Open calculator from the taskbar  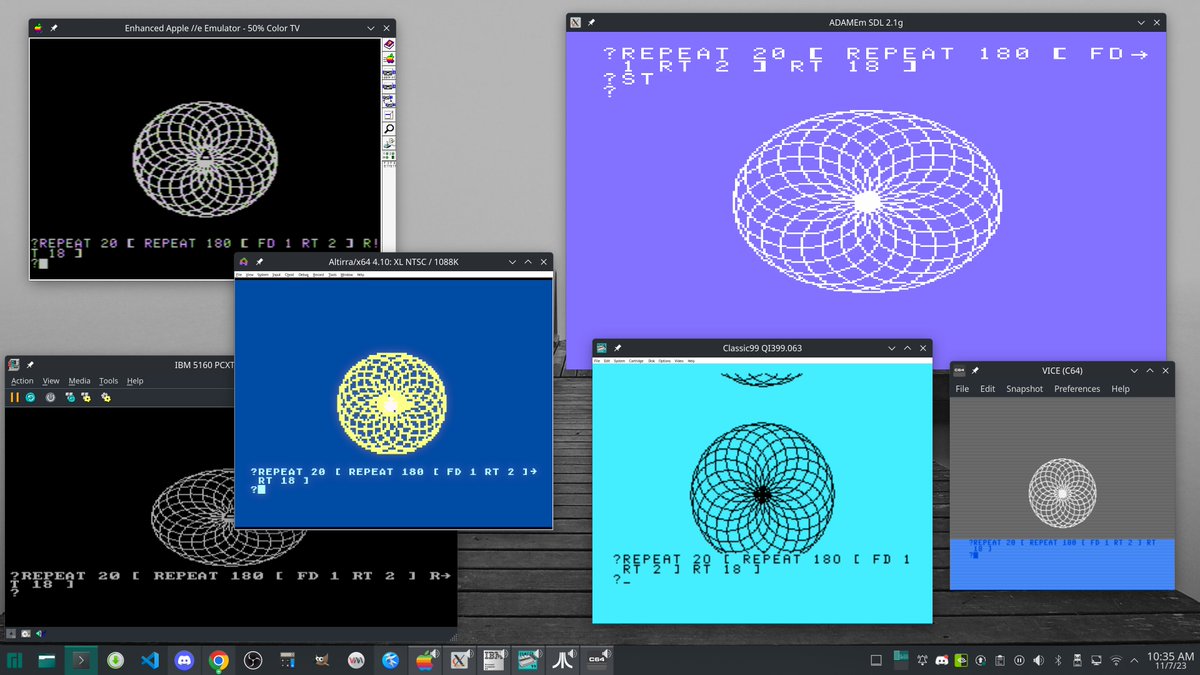[x=287, y=660]
